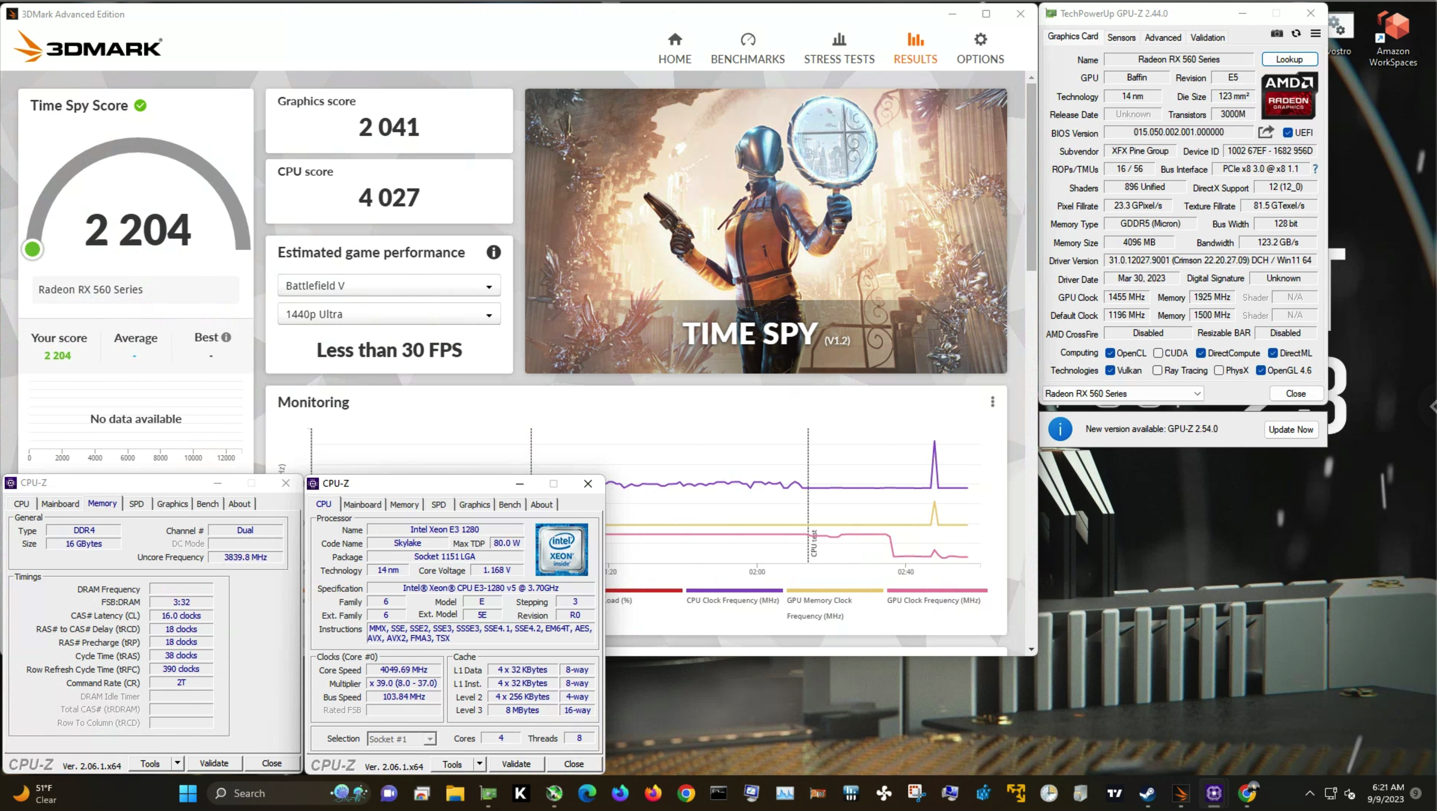
Task: Open the Monitoring three-dot menu
Action: click(x=992, y=402)
